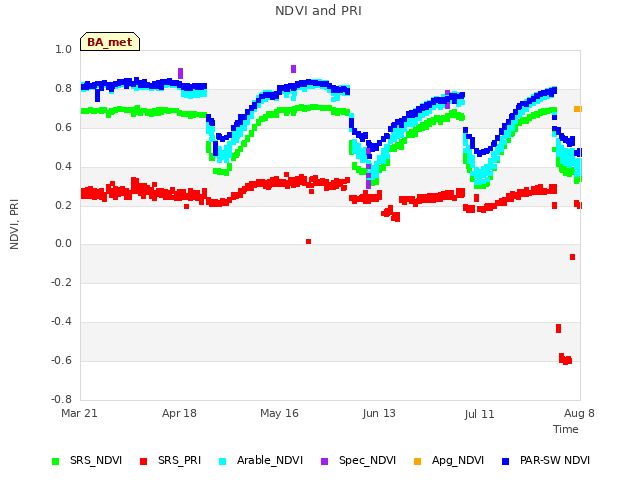Click the orange Apg_NDVI data point near Aug 8
The width and height of the screenshot is (640, 480).
(578, 109)
